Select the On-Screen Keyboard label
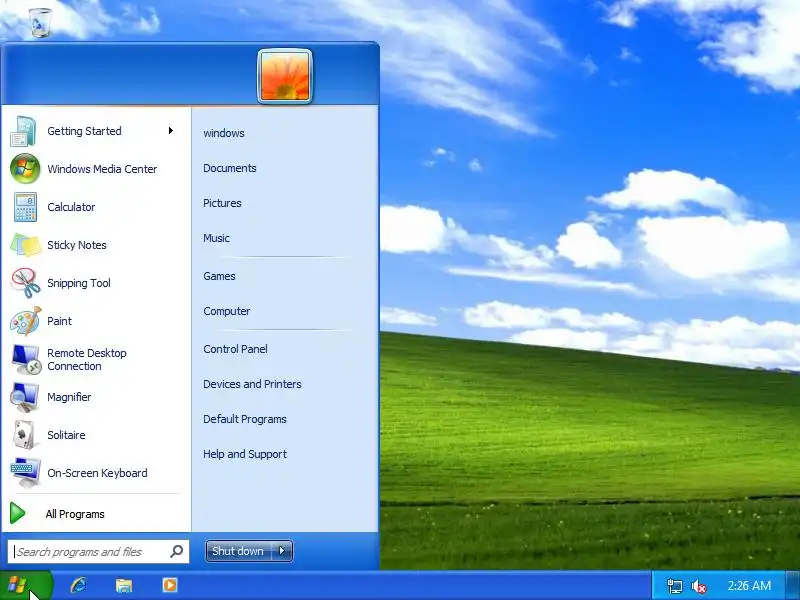800x600 pixels. pyautogui.click(x=97, y=473)
